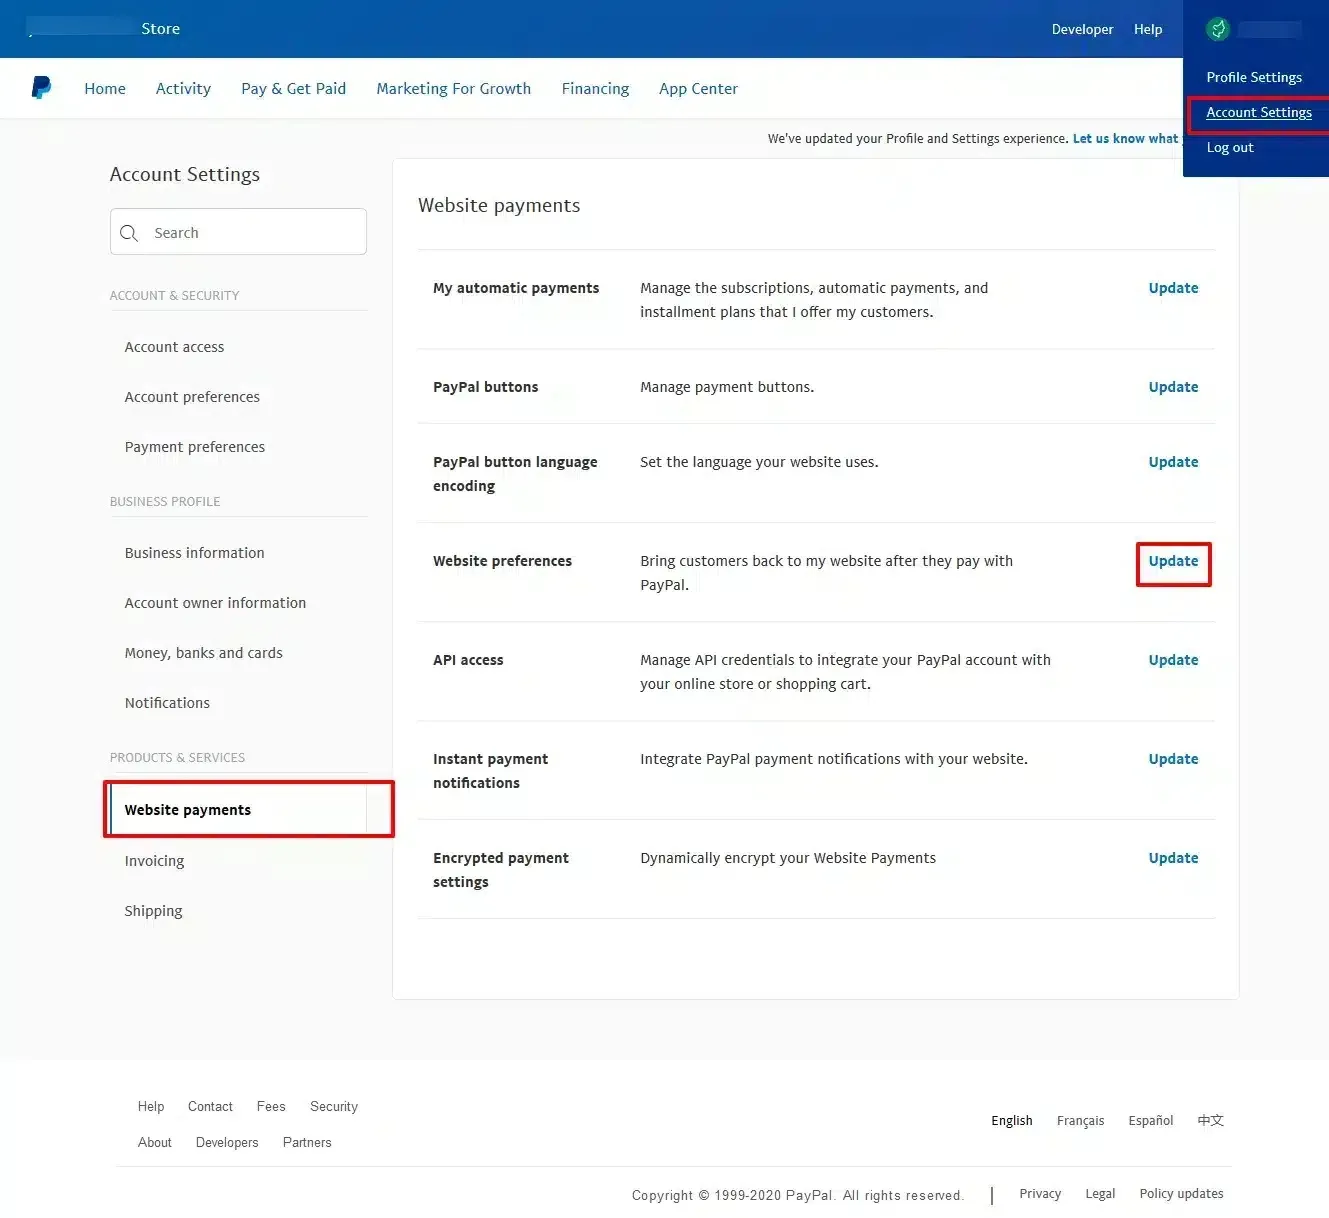This screenshot has width=1329, height=1218.
Task: Open Payment preferences settings
Action: pyautogui.click(x=195, y=447)
